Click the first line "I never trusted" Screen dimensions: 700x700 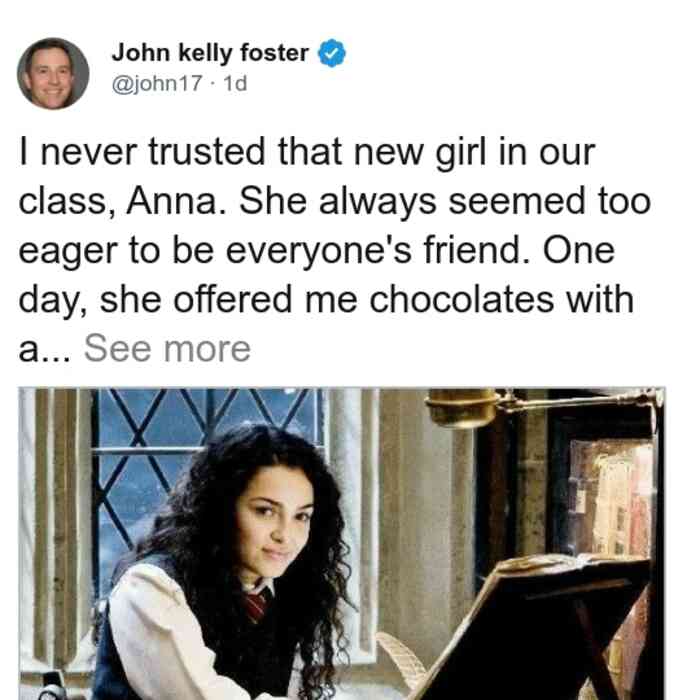[142, 152]
